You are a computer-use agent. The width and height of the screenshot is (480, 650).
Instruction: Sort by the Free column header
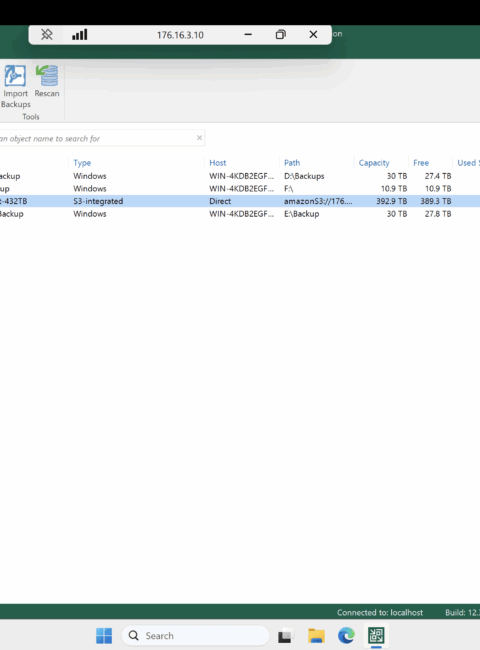click(421, 163)
